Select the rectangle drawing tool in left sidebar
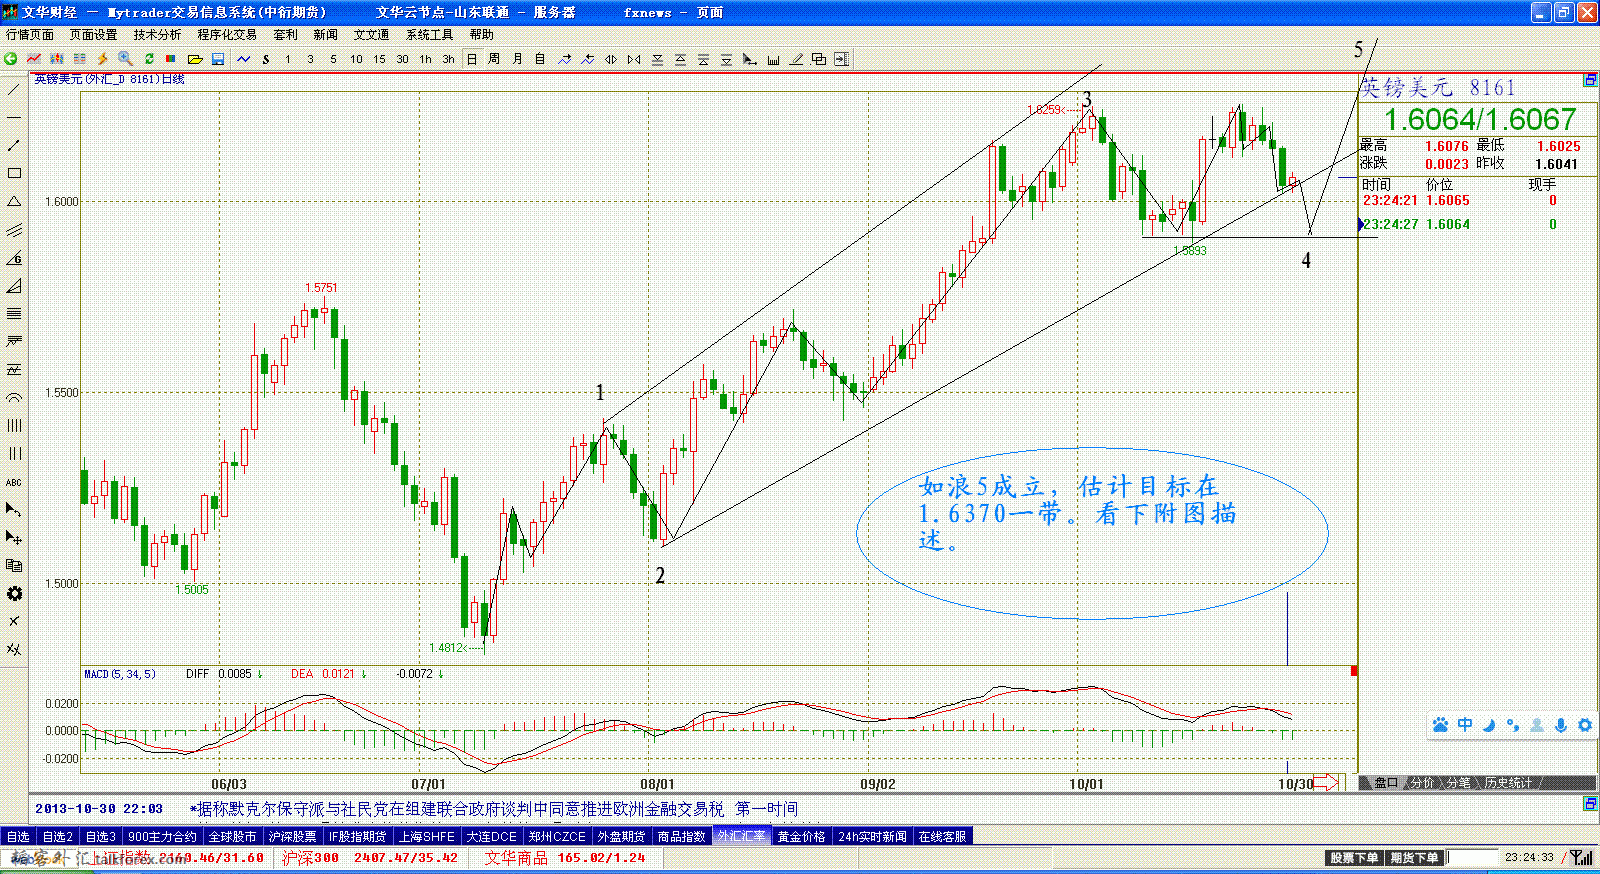 (14, 173)
